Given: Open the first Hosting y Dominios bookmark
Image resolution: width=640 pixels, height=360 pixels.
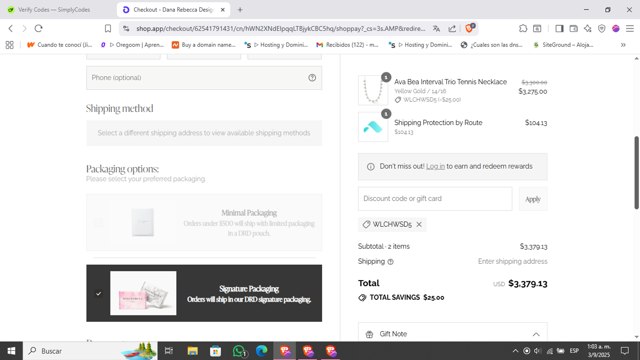Looking at the screenshot, I should pyautogui.click(x=276, y=45).
